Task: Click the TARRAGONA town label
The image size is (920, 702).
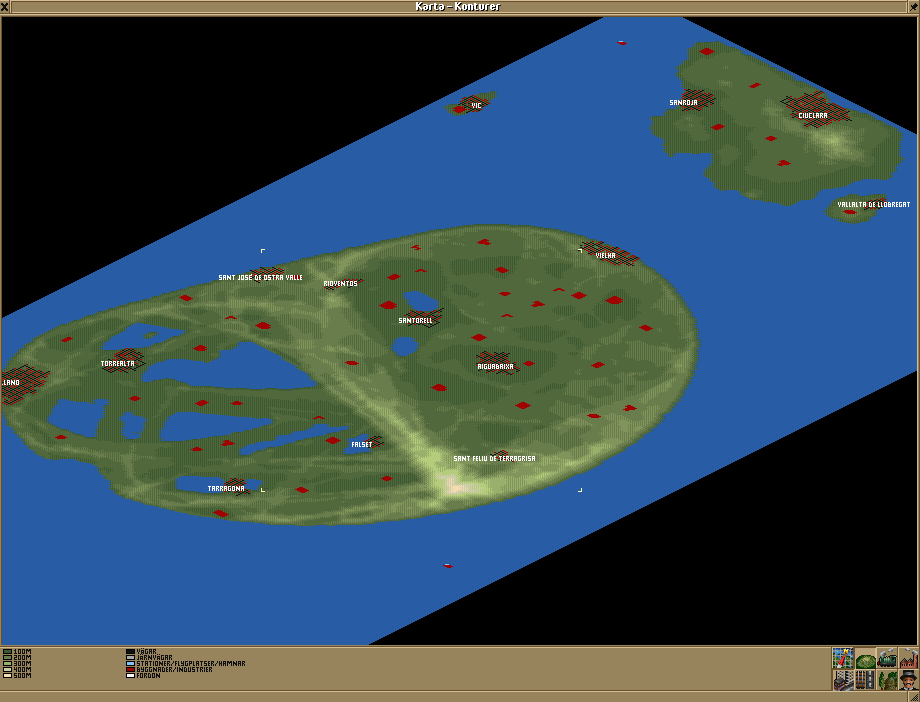Action: click(226, 489)
